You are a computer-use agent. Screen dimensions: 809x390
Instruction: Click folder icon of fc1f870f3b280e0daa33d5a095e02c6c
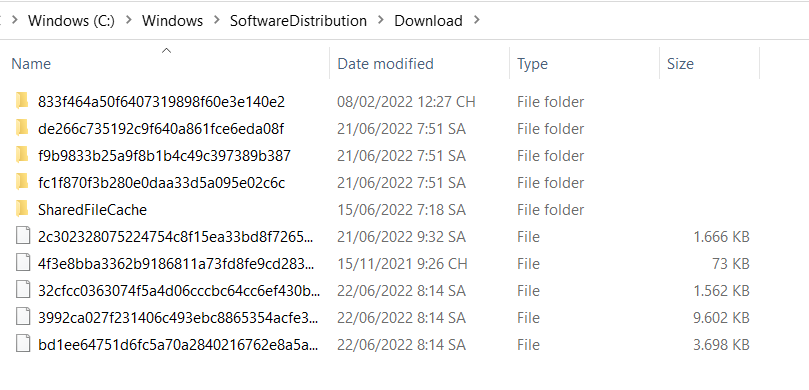[x=22, y=183]
